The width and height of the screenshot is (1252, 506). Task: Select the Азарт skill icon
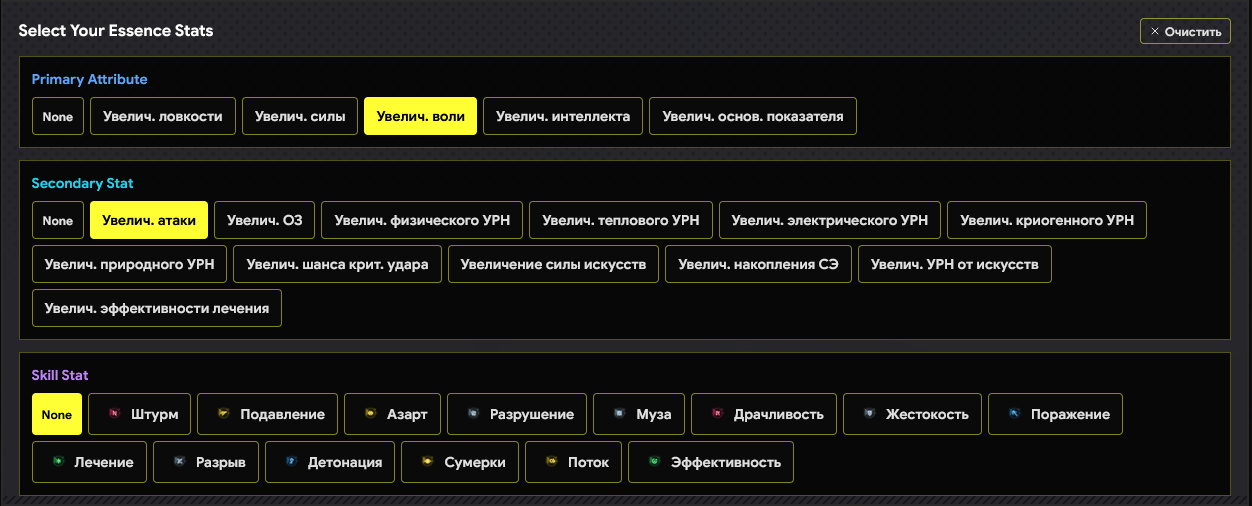(x=369, y=414)
